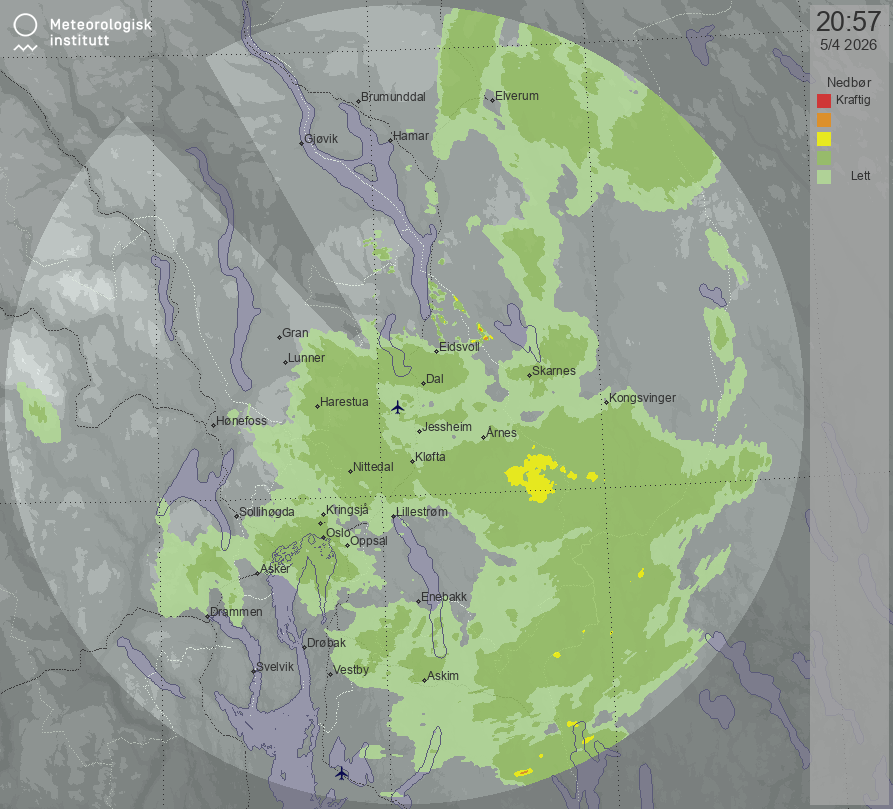Click the Askim town label
The height and width of the screenshot is (809, 893).
tap(443, 676)
